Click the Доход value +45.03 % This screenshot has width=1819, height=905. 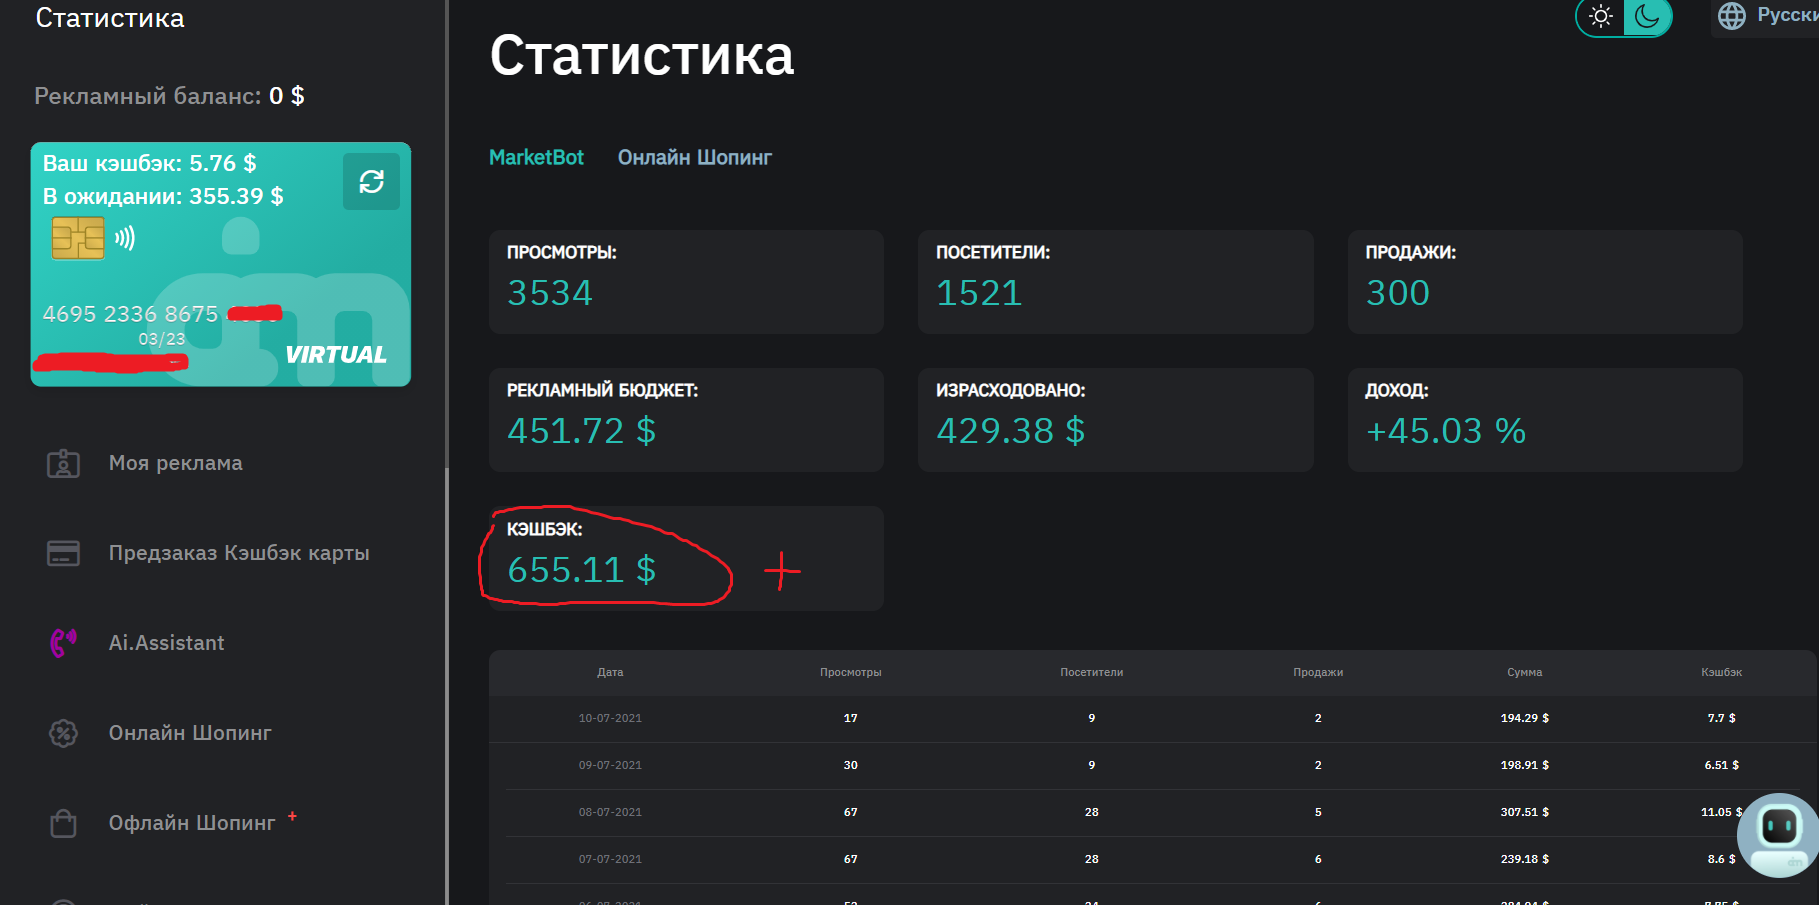pos(1446,431)
